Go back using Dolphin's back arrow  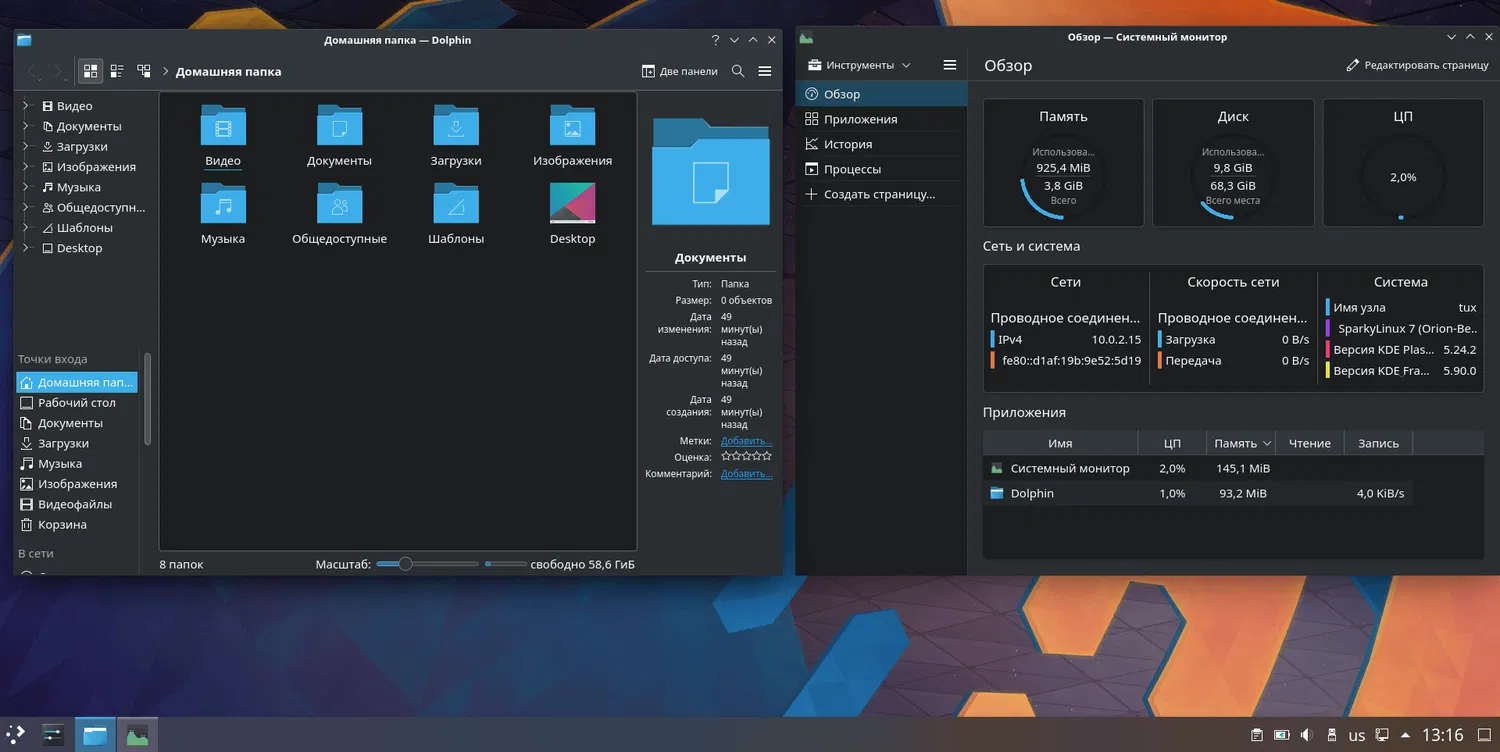tap(33, 71)
